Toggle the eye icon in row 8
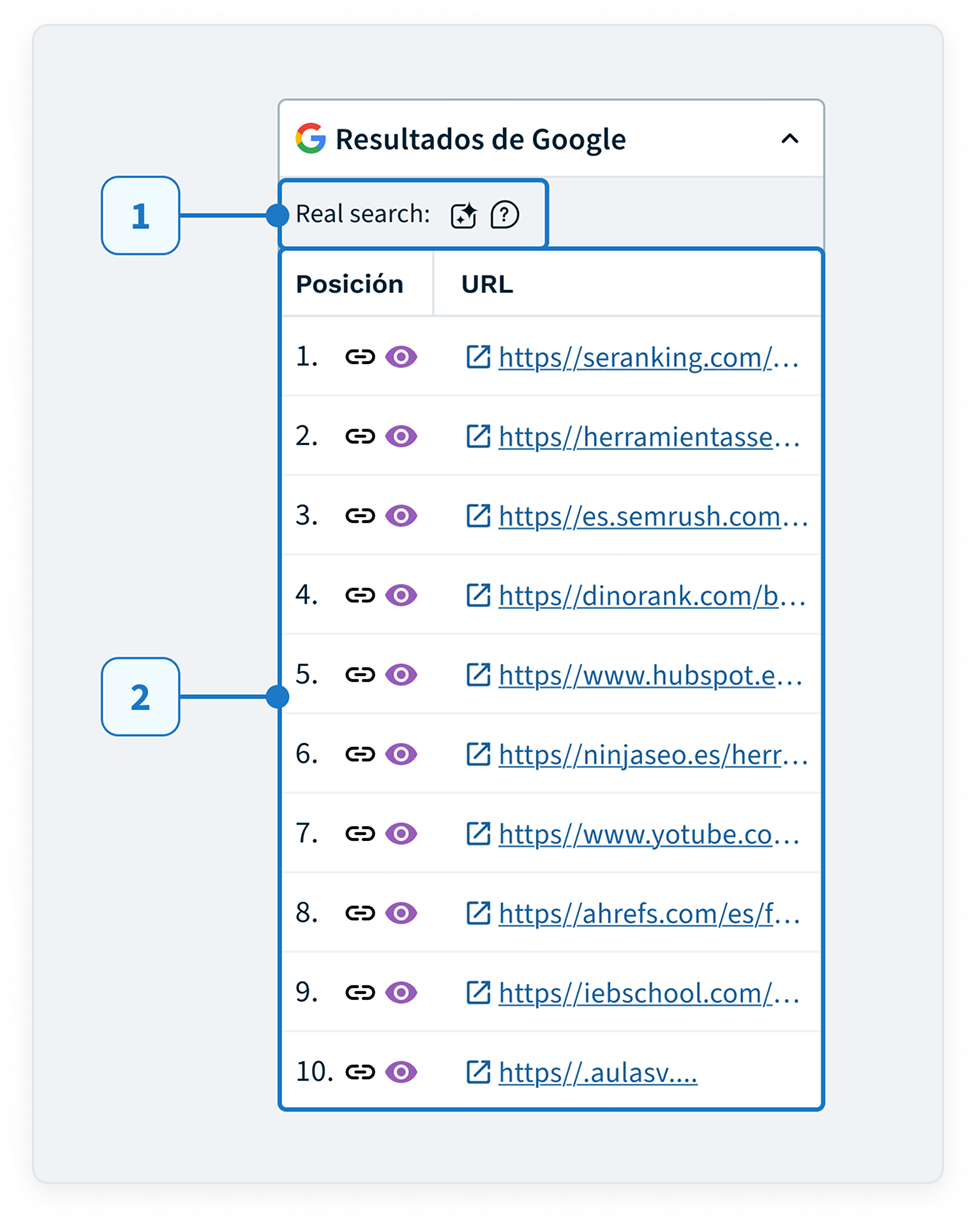 point(401,913)
